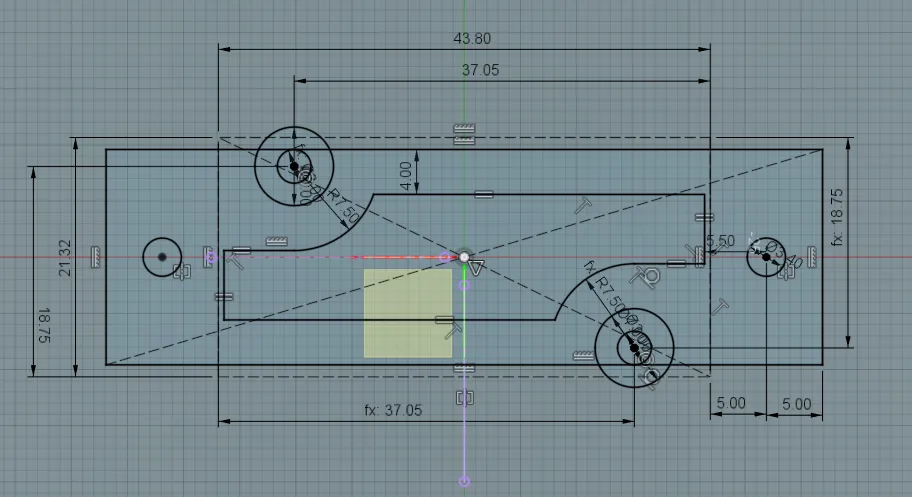The height and width of the screenshot is (497, 912).
Task: Click 5.00 dimension between construction line and hole
Action: pos(731,403)
